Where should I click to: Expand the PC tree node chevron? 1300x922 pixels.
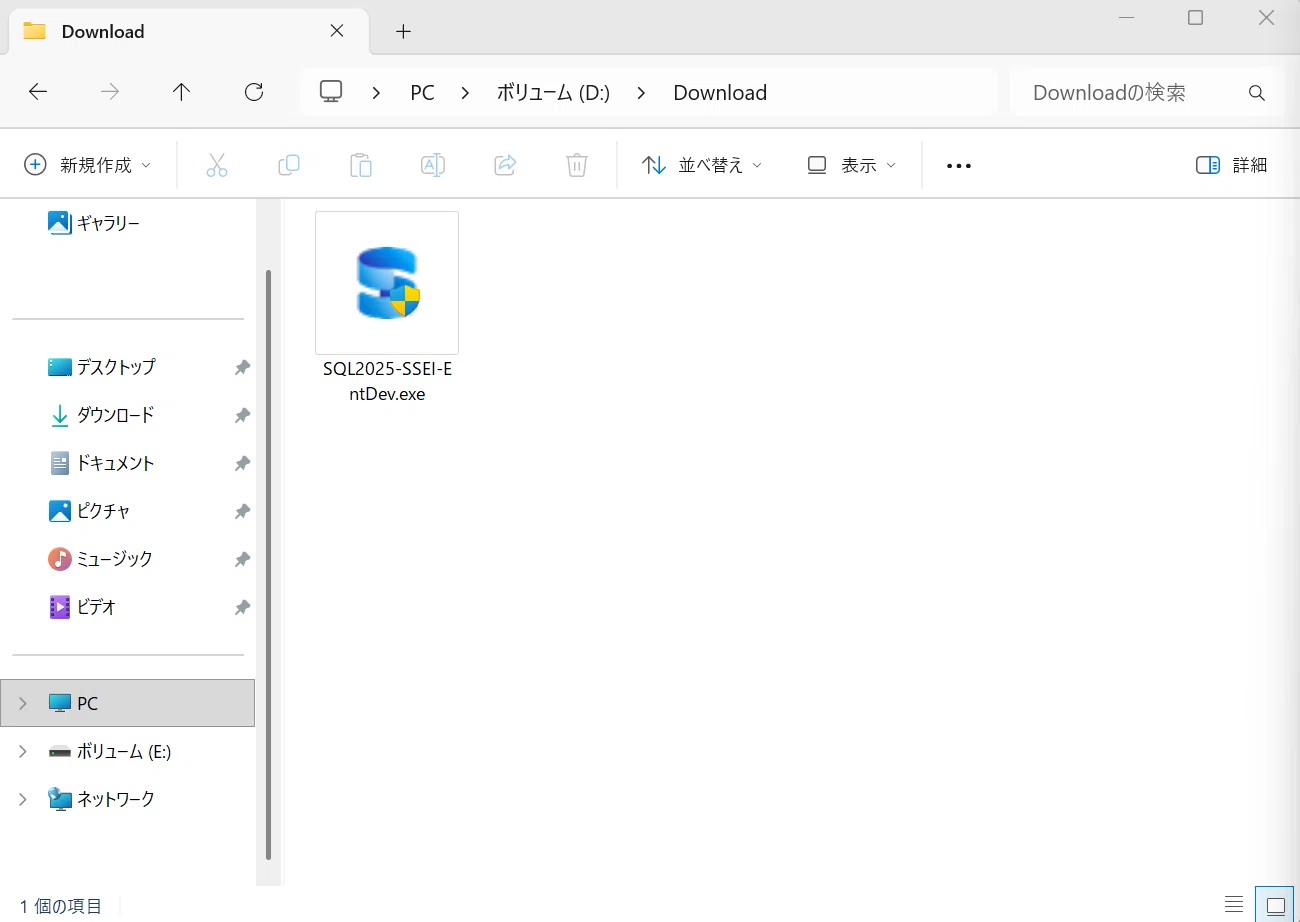(22, 704)
